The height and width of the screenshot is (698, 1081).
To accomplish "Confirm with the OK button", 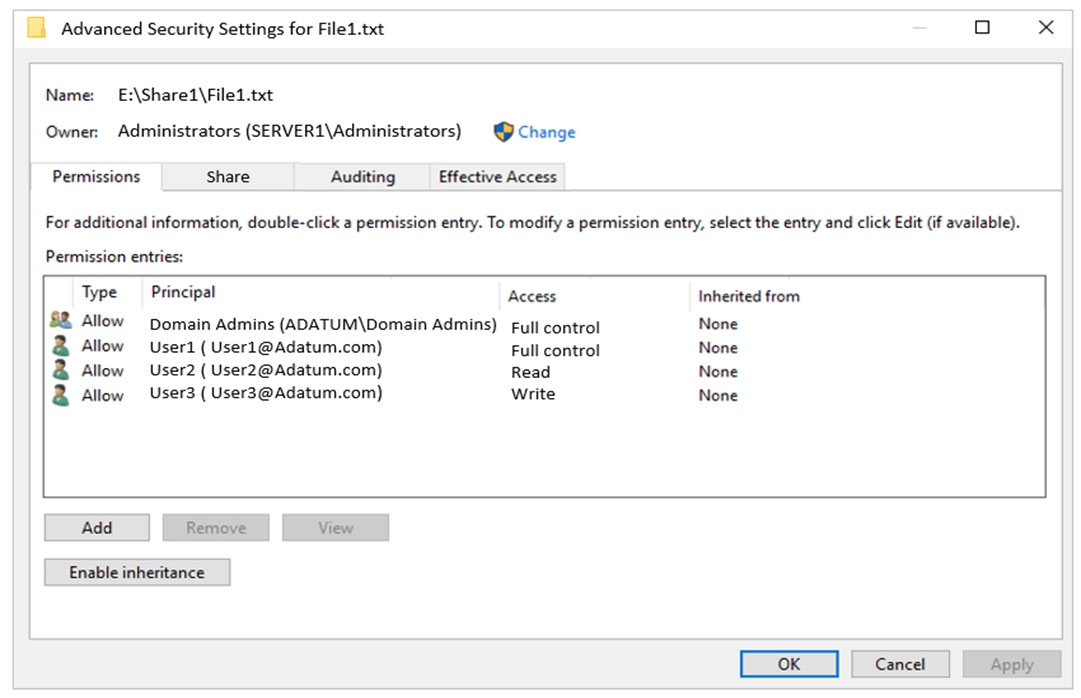I will [x=789, y=664].
